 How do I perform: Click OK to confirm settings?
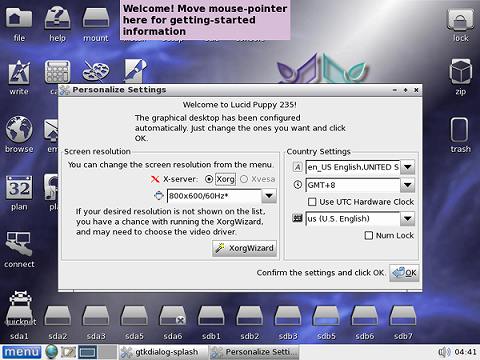[404, 273]
